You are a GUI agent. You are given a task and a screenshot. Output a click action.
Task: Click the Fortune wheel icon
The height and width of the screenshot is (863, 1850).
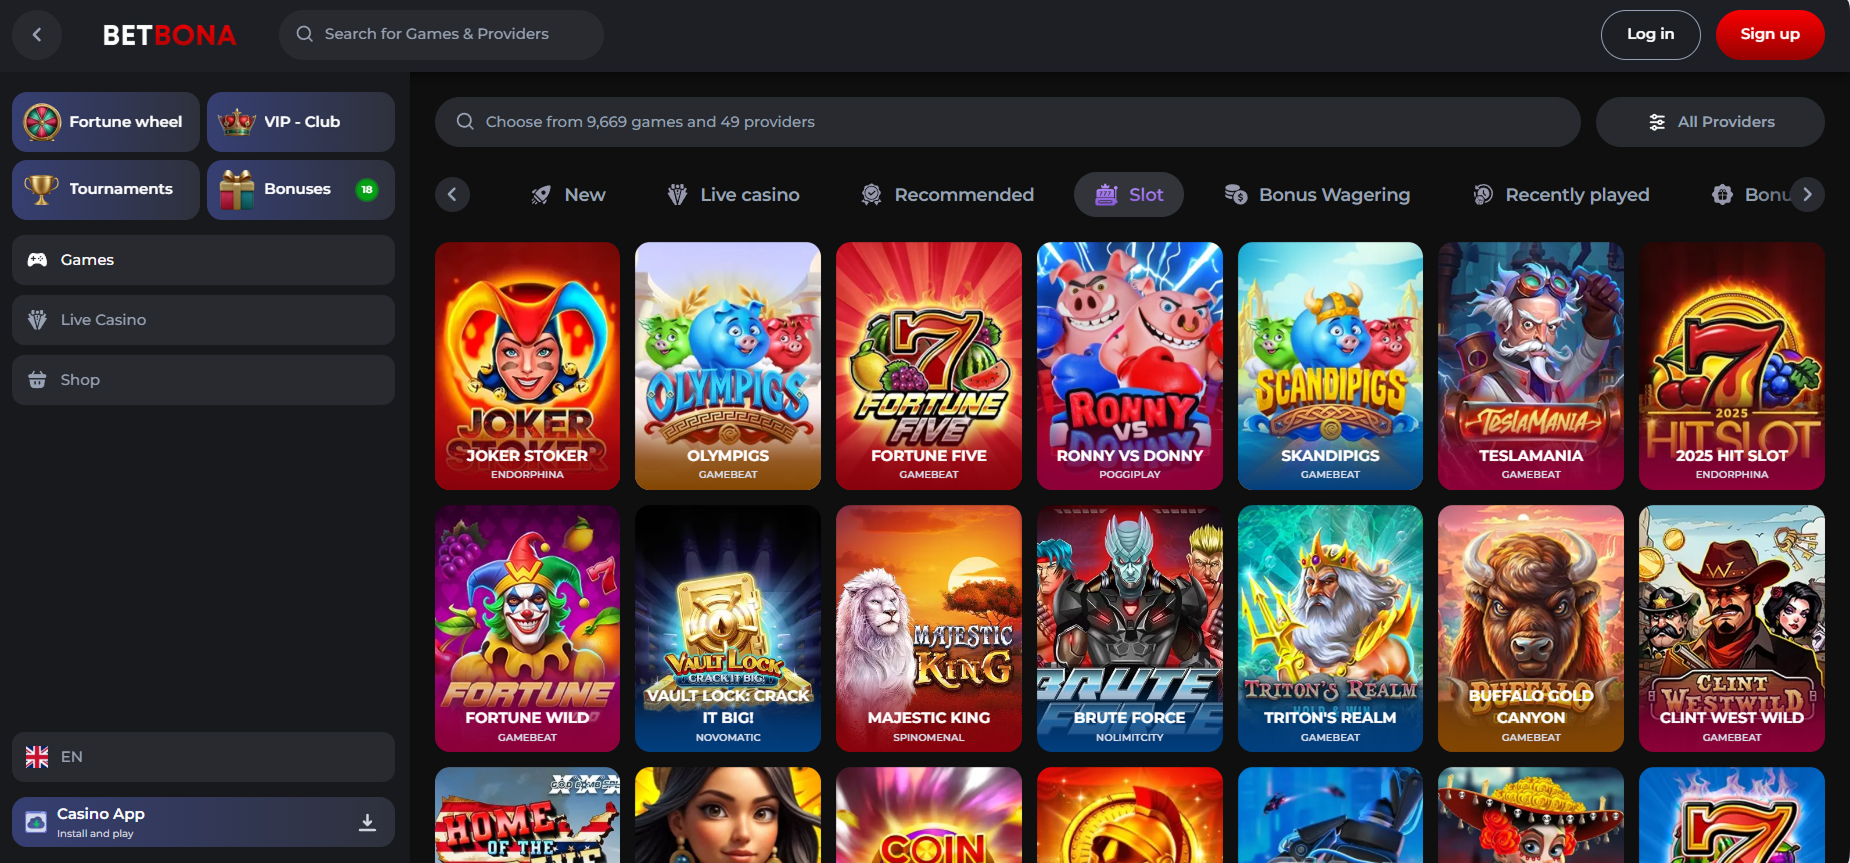coord(42,122)
